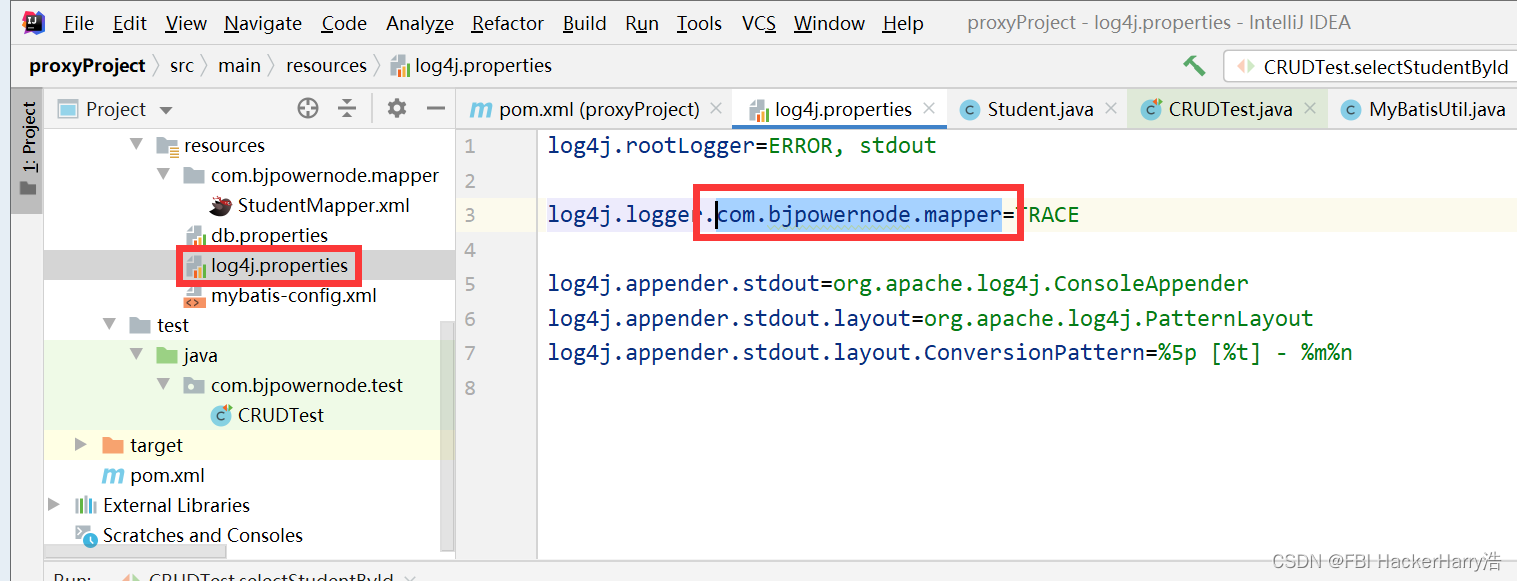The height and width of the screenshot is (581, 1517).
Task: Collapse the java folder under test
Action: [x=137, y=355]
